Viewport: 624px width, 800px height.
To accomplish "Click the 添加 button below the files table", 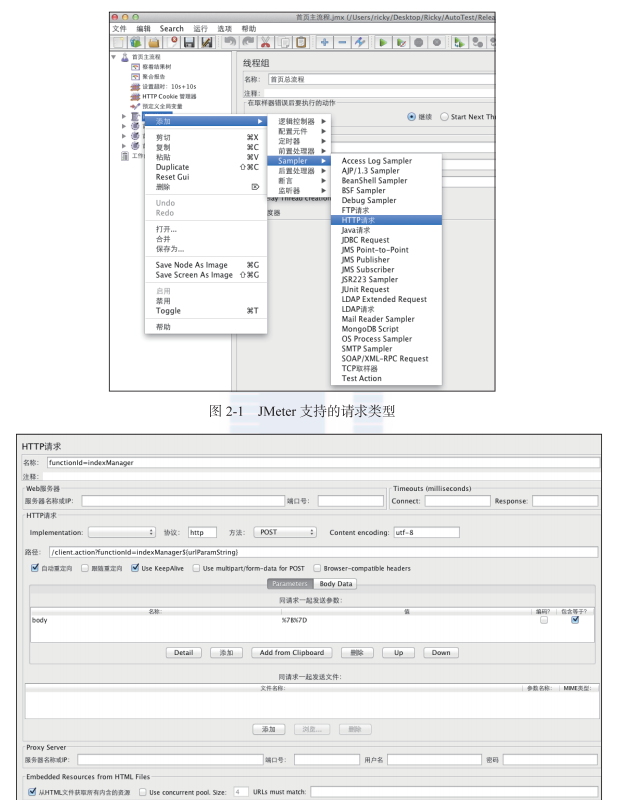I will pyautogui.click(x=269, y=729).
